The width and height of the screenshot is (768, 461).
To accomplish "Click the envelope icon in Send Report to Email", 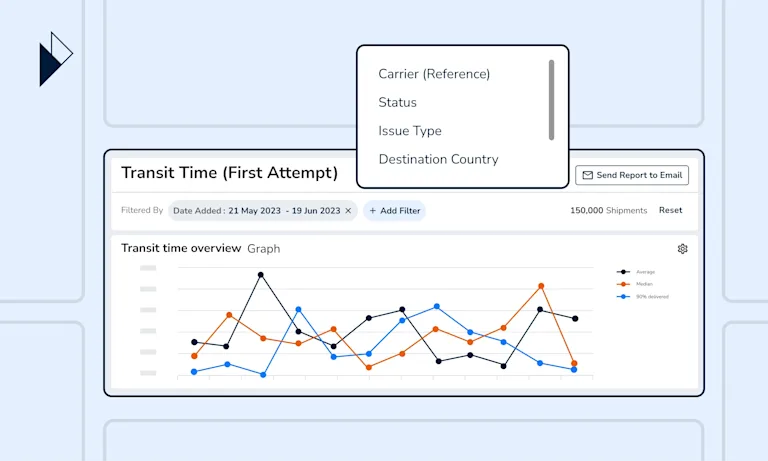I will click(588, 175).
